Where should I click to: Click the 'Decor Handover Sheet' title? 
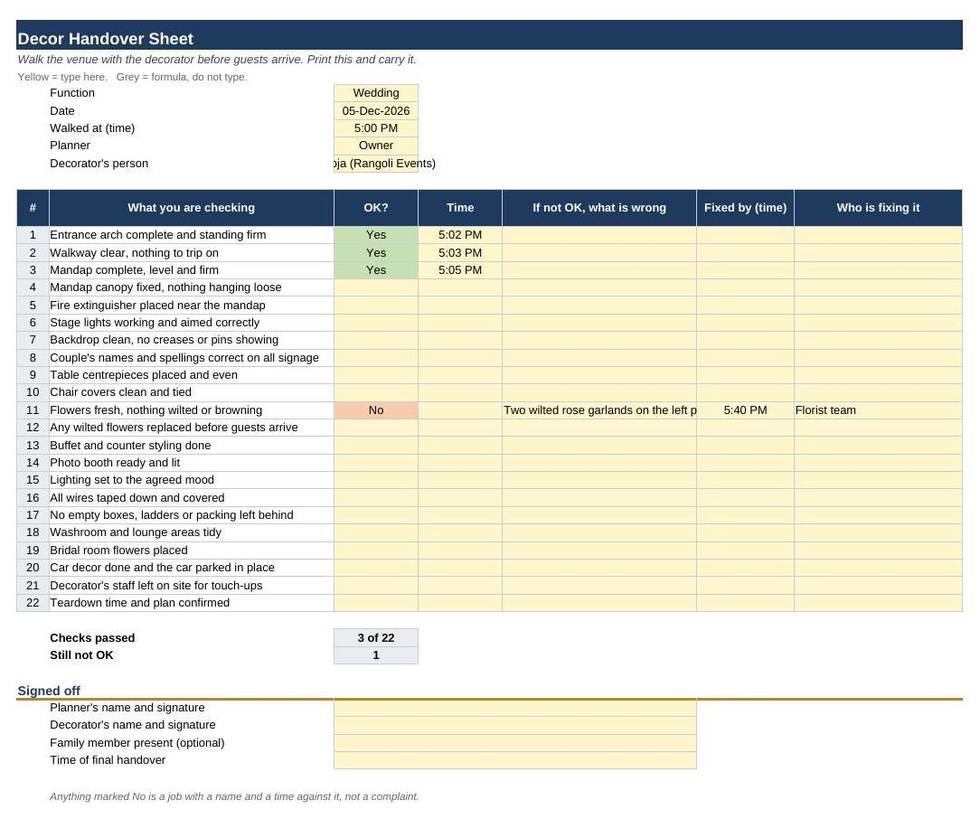105,39
